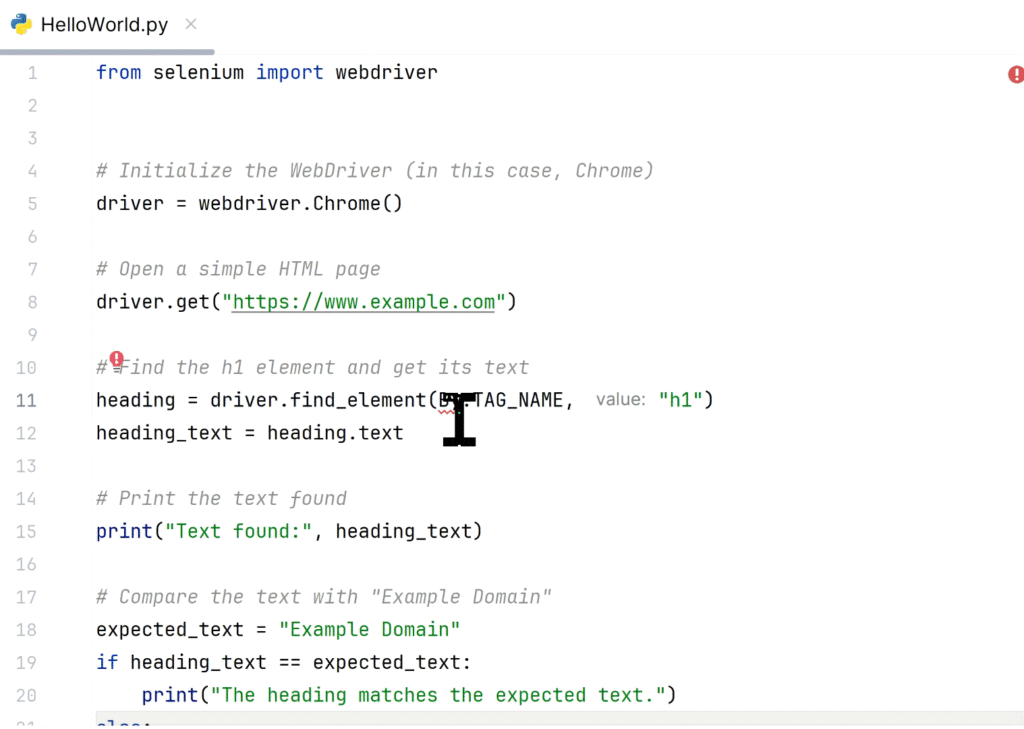Click line number 17 in the gutter
The width and height of the screenshot is (1024, 729).
(x=26, y=598)
